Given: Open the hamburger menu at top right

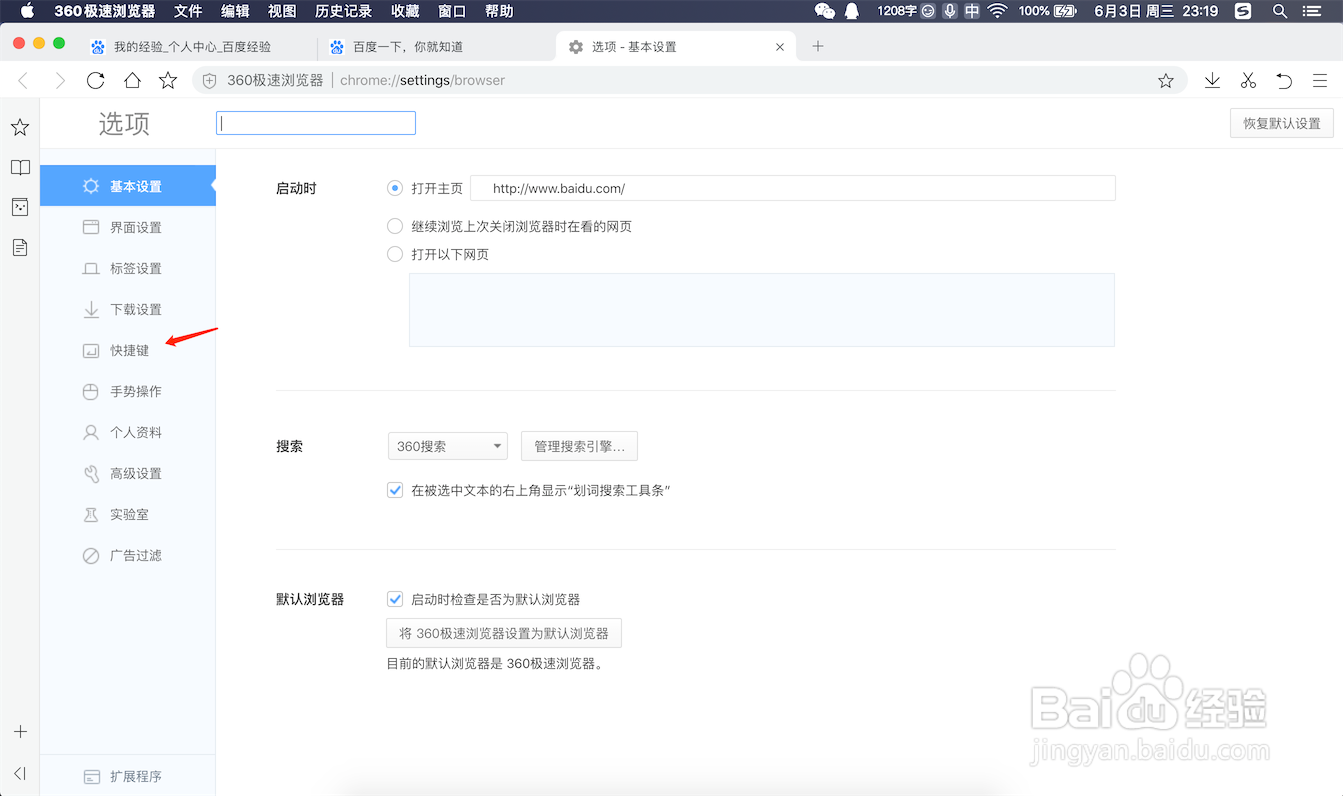Looking at the screenshot, I should 1320,80.
